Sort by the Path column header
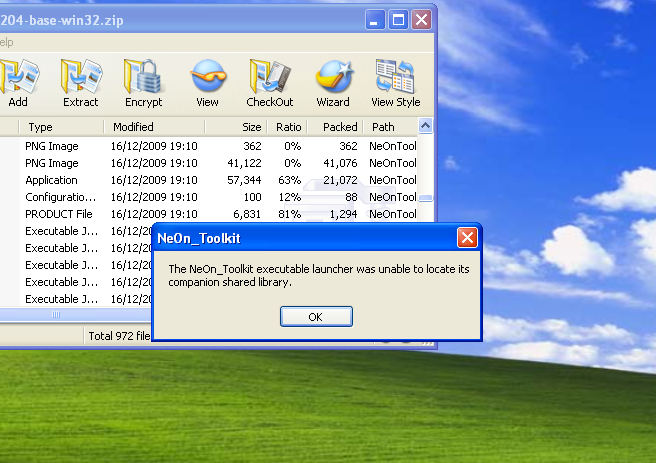The image size is (656, 463). click(390, 127)
